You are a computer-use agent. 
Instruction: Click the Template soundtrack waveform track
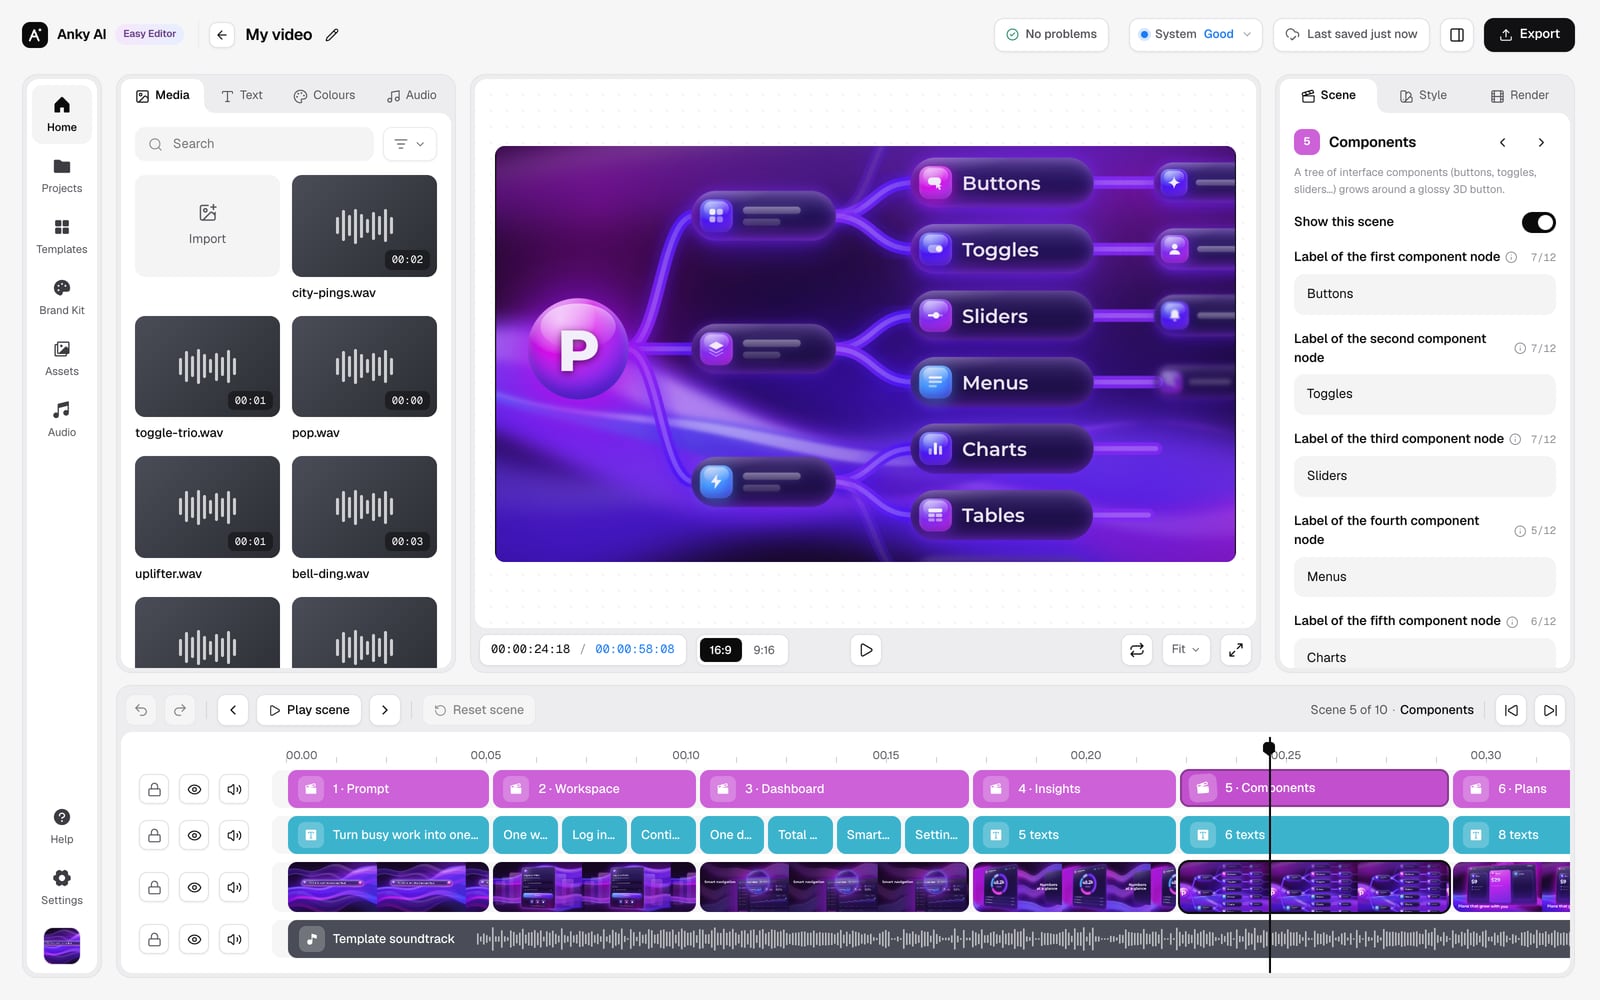929,939
